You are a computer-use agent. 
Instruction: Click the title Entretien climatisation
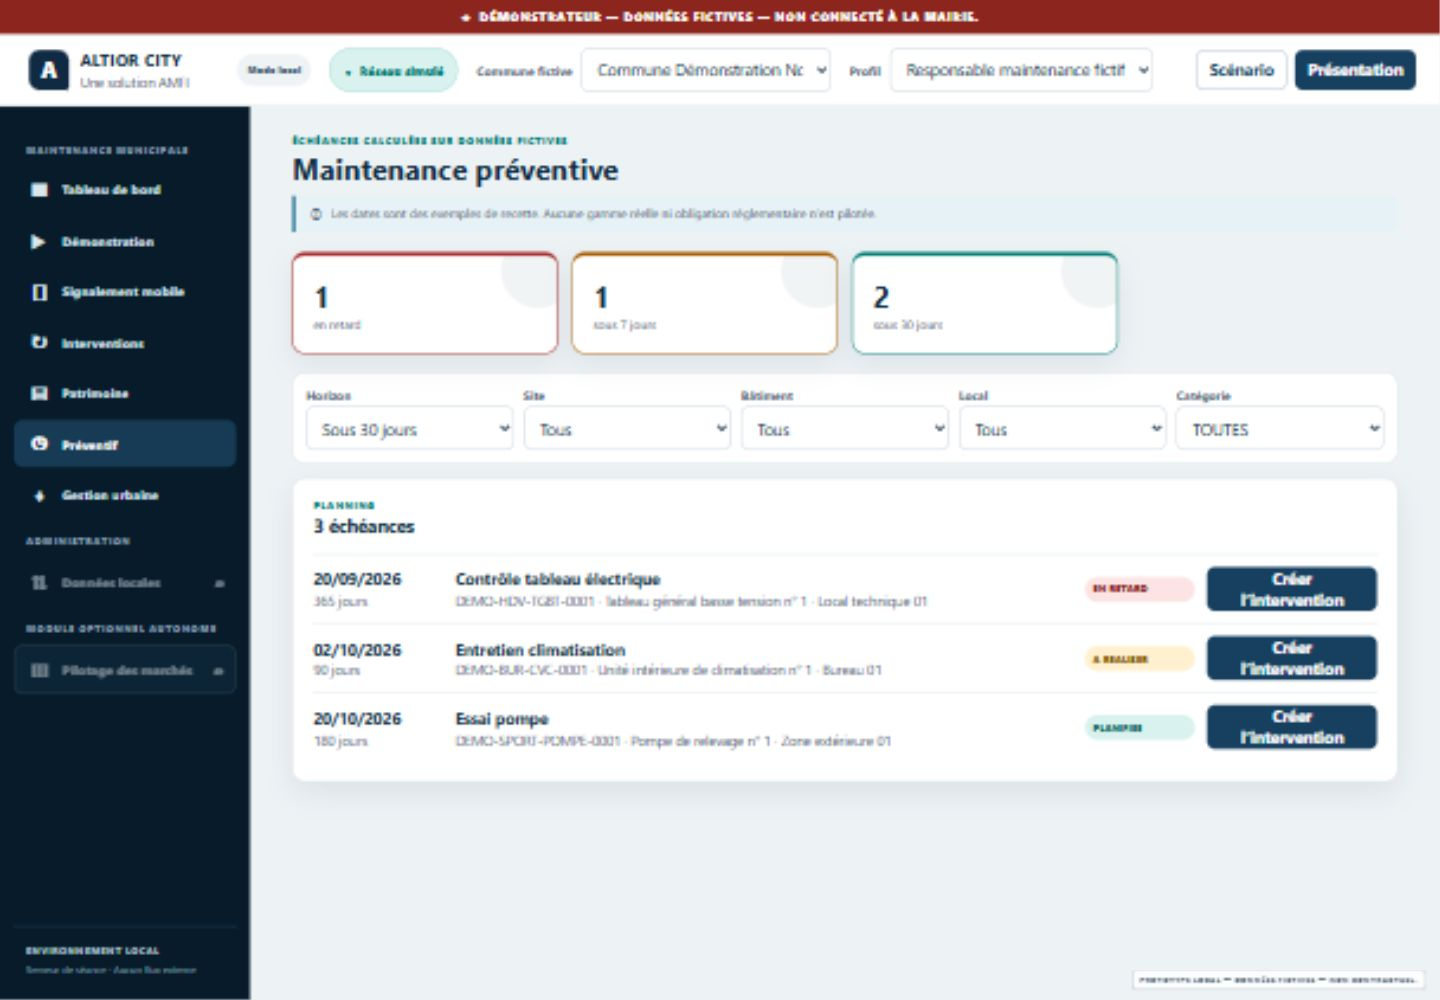[x=540, y=650]
